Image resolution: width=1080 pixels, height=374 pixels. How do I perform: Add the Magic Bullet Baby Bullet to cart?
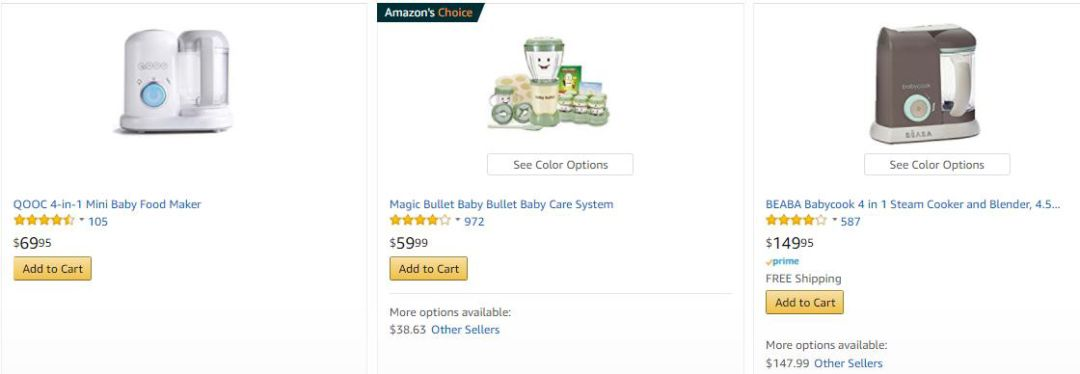(428, 269)
